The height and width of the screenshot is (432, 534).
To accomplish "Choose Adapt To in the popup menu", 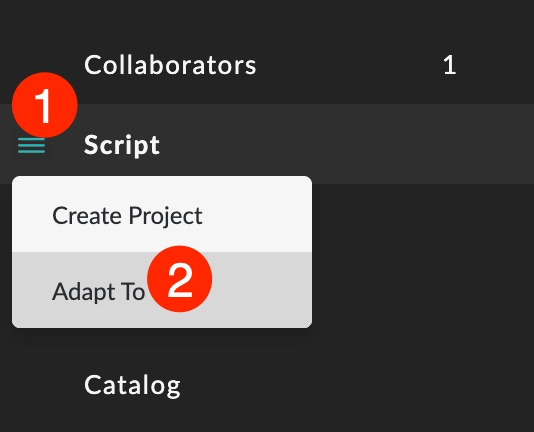I will [x=162, y=290].
